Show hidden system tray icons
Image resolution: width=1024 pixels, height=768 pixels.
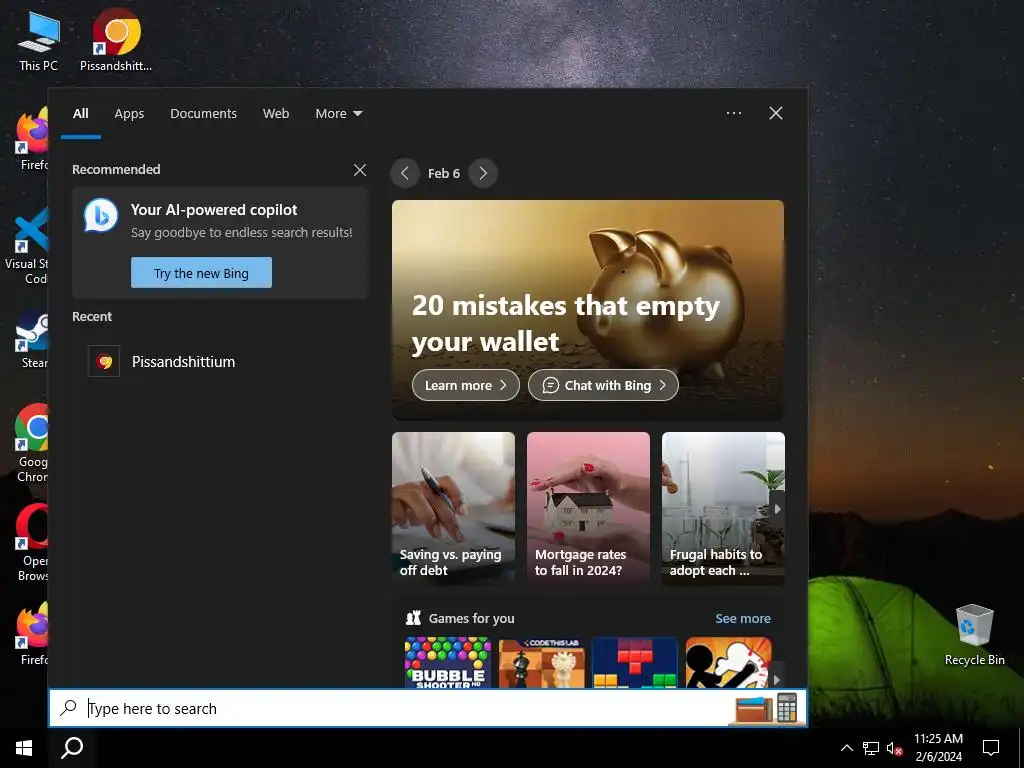846,748
